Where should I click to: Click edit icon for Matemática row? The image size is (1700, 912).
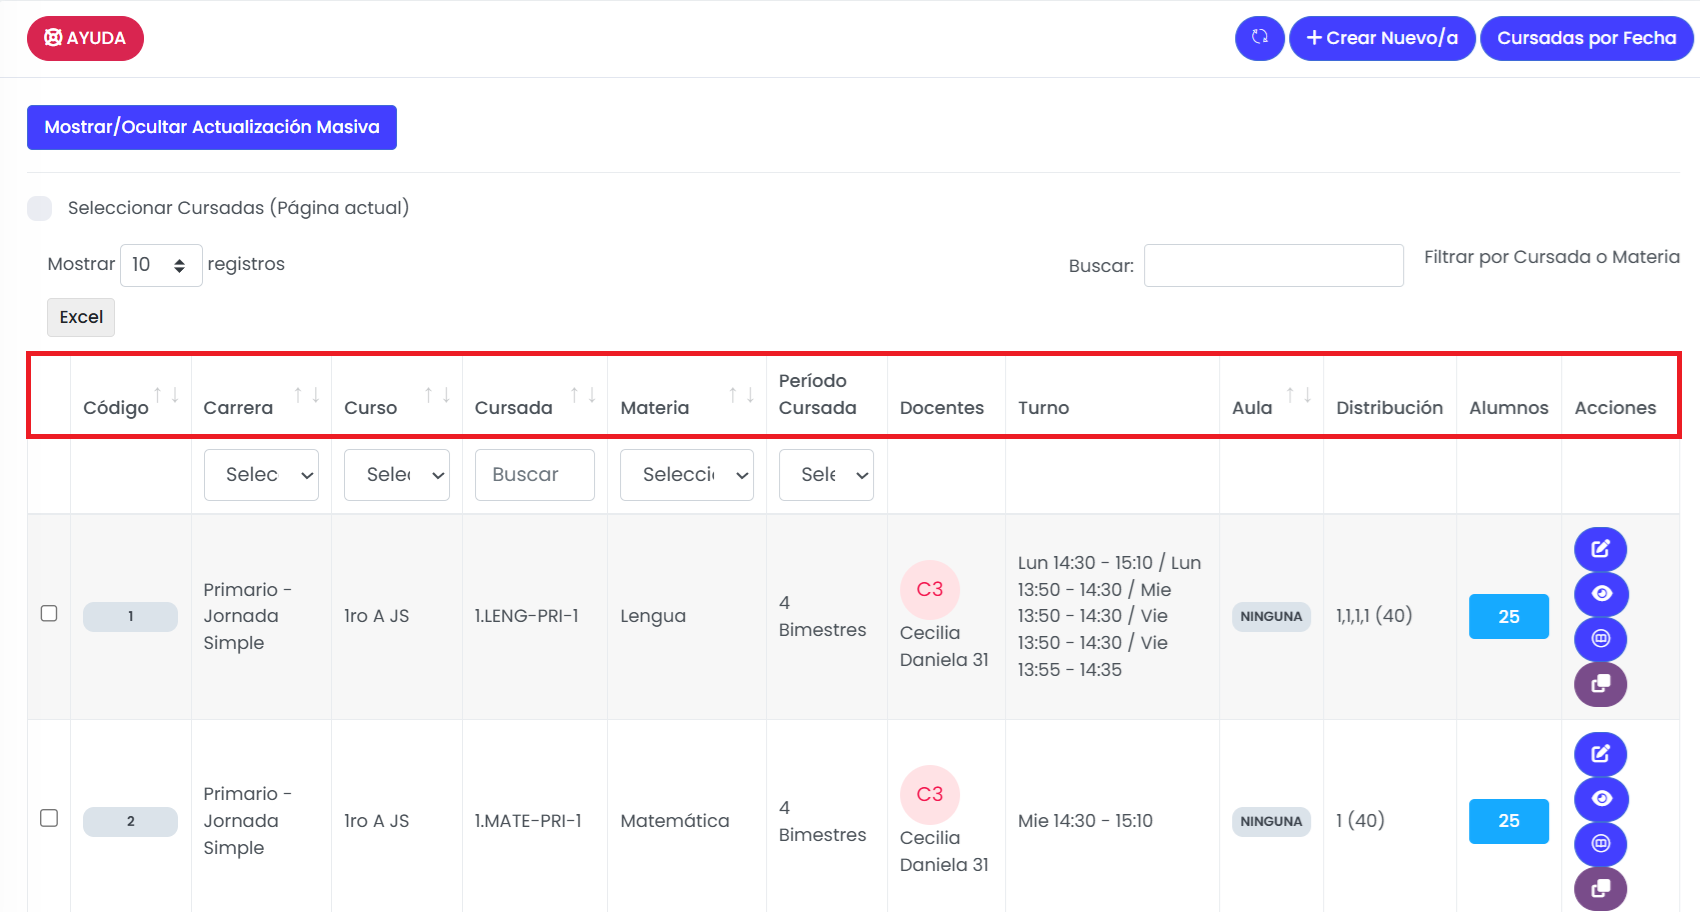(1601, 754)
